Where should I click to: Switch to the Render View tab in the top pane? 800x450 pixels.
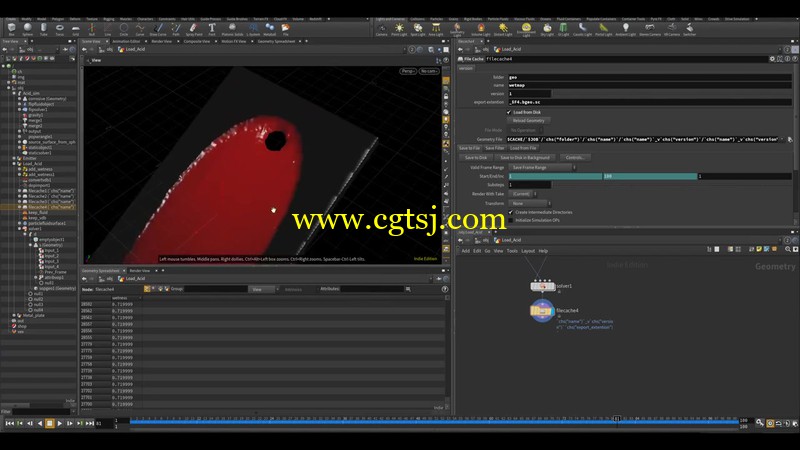(x=161, y=41)
